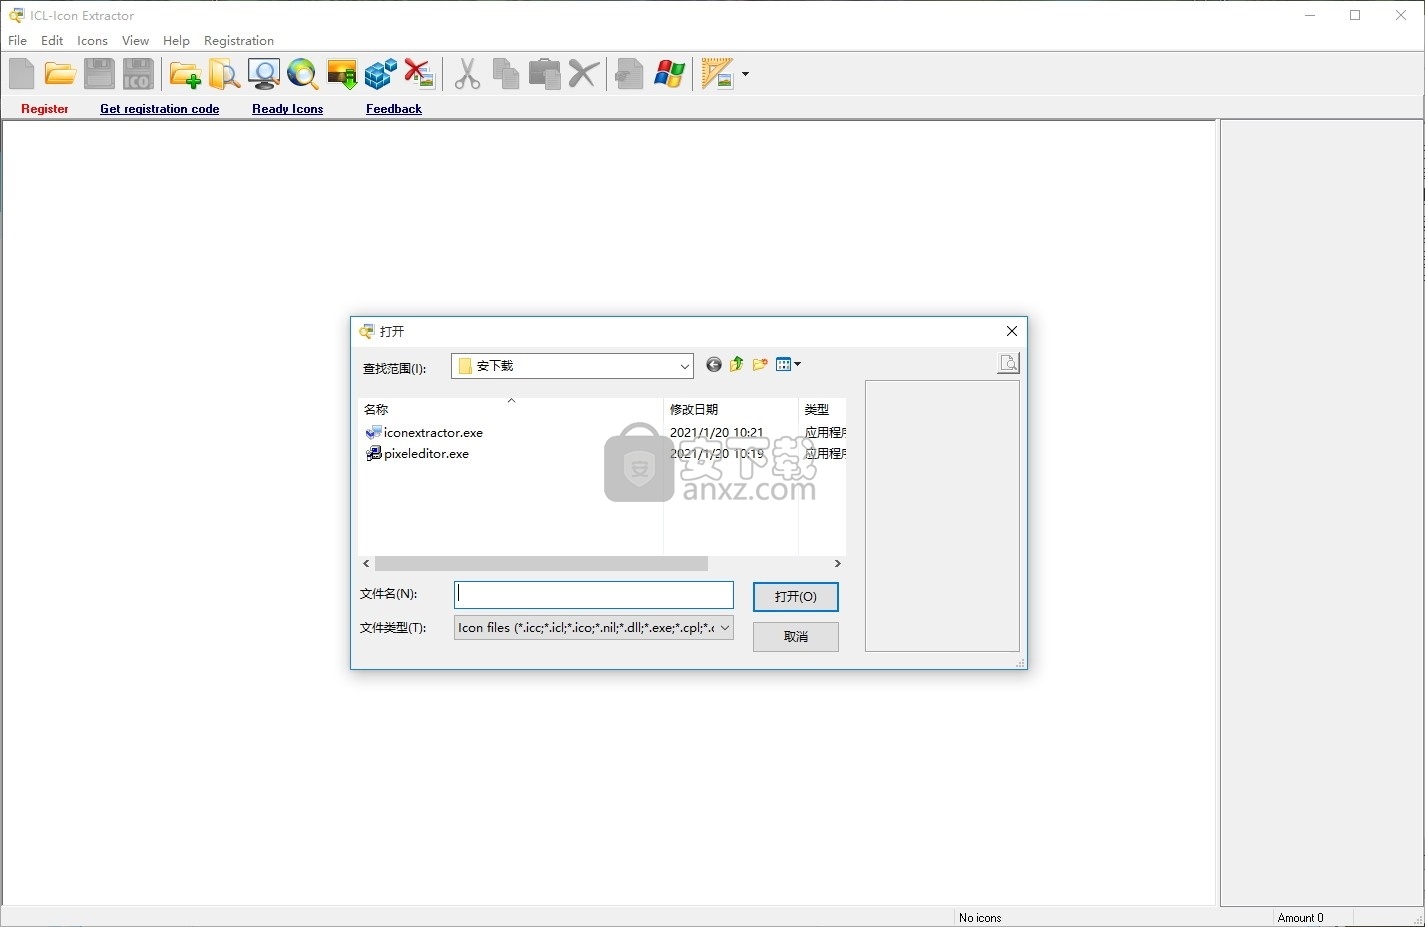Image resolution: width=1425 pixels, height=927 pixels.
Task: Click the Save as ICO floppy icon
Action: pos(138,74)
